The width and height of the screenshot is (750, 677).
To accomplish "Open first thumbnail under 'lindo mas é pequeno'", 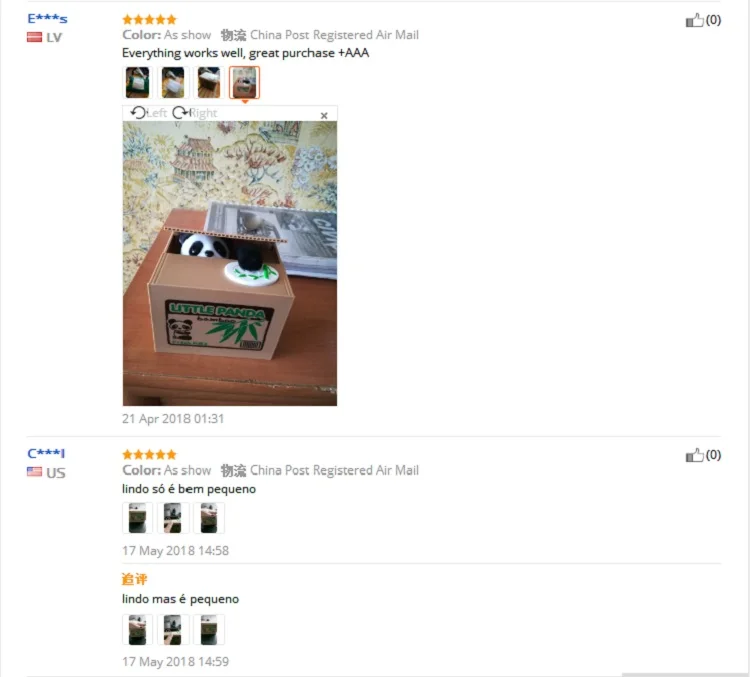I will (138, 630).
